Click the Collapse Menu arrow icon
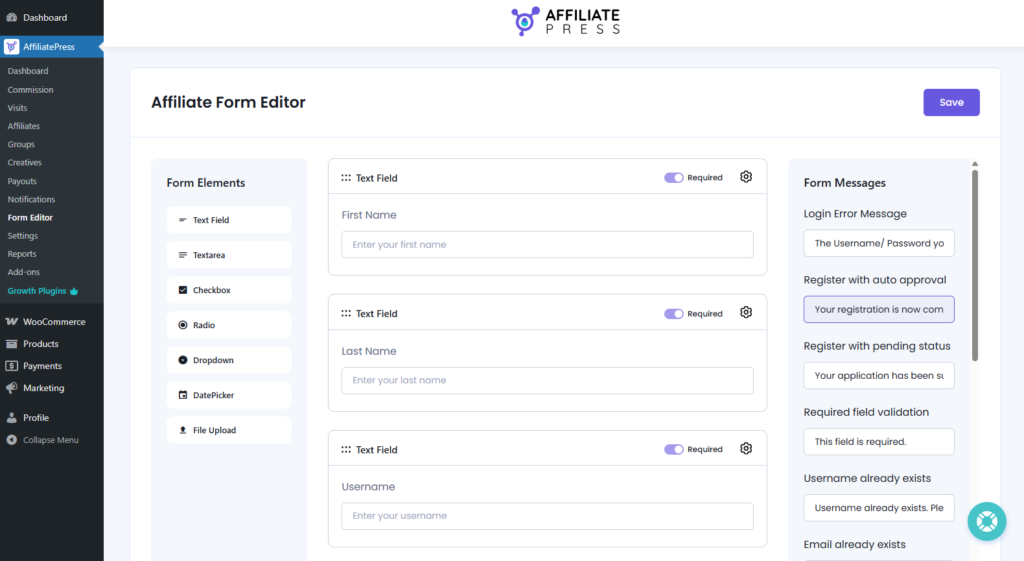Image resolution: width=1024 pixels, height=561 pixels. click(x=12, y=440)
